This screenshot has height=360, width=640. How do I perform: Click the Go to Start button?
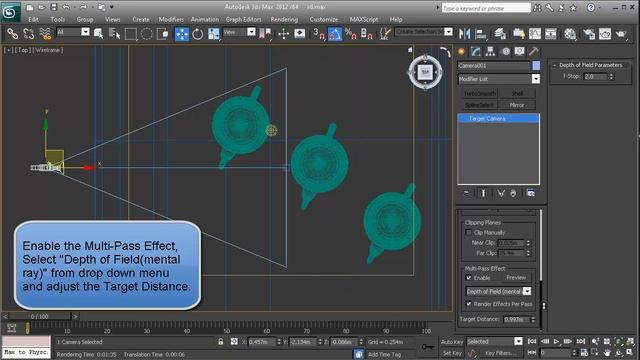pyautogui.click(x=532, y=341)
